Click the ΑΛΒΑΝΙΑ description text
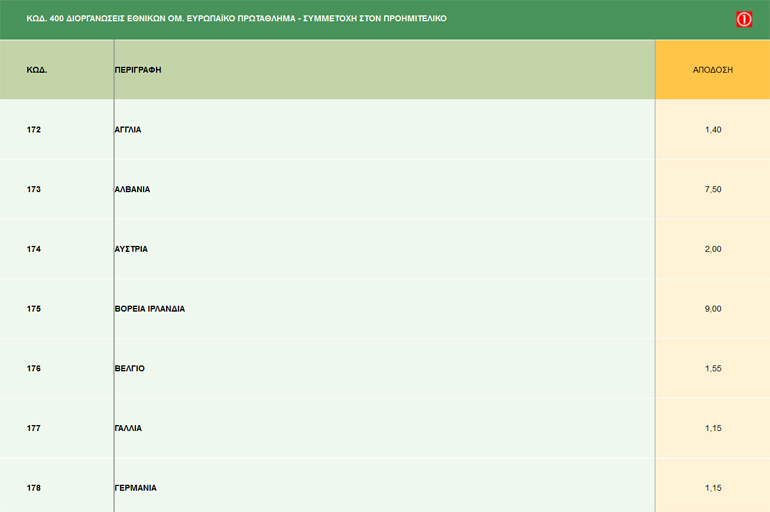The height and width of the screenshot is (512, 770). (132, 189)
